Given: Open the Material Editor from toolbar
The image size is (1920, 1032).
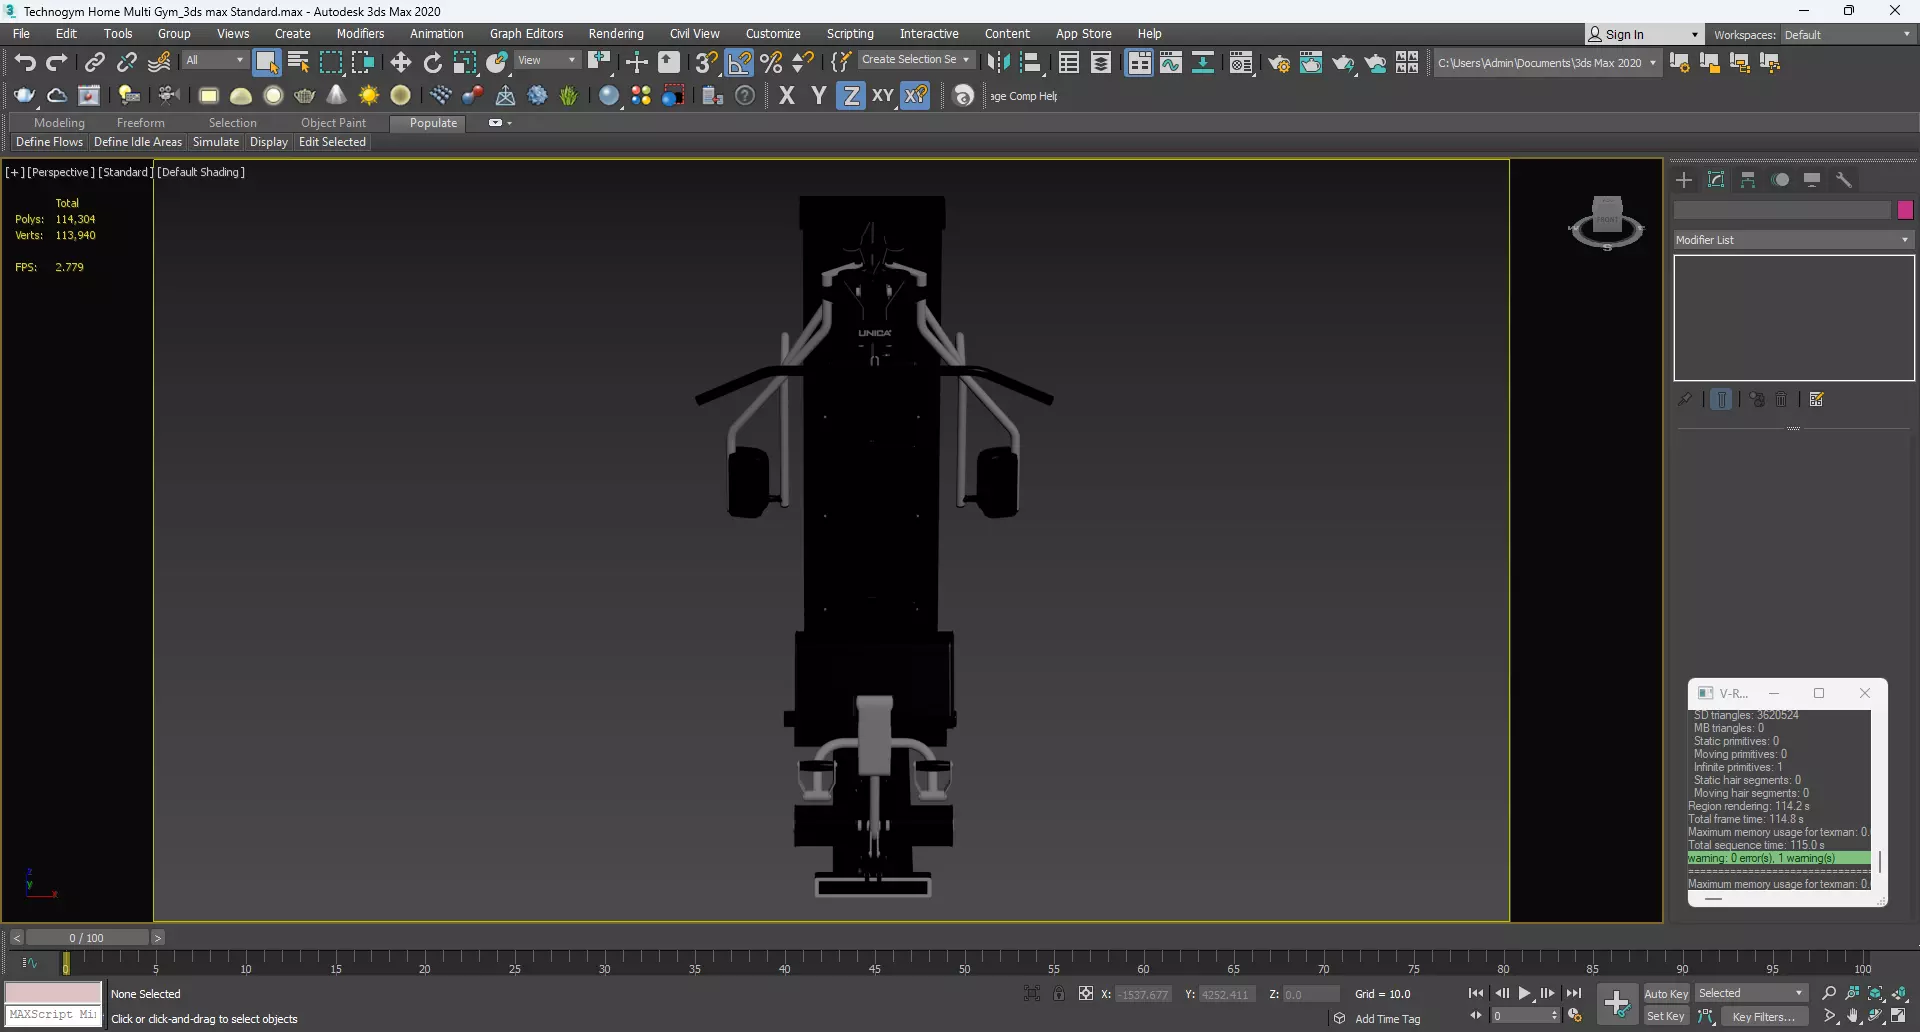Looking at the screenshot, I should click(1241, 63).
